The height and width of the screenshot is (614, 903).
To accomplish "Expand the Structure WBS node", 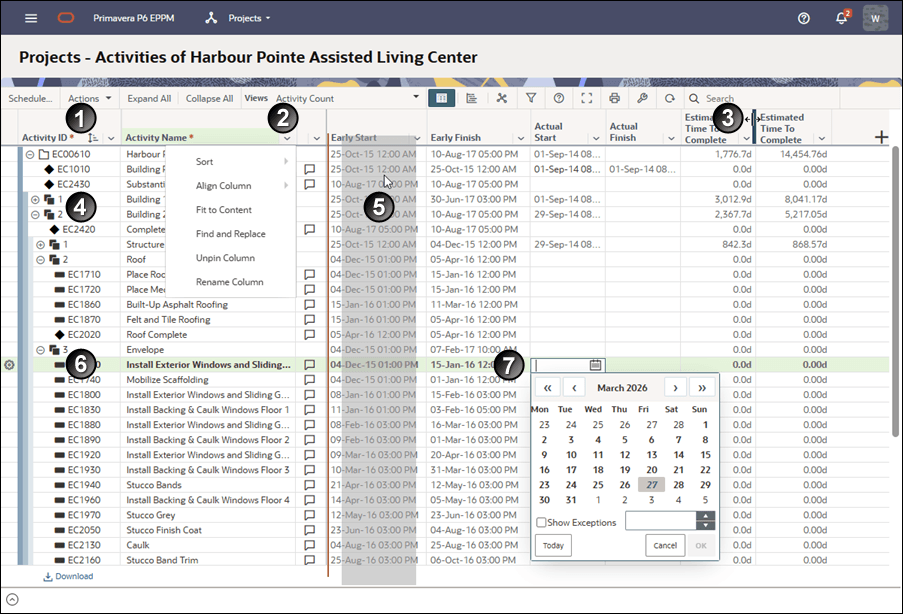I will coord(40,244).
